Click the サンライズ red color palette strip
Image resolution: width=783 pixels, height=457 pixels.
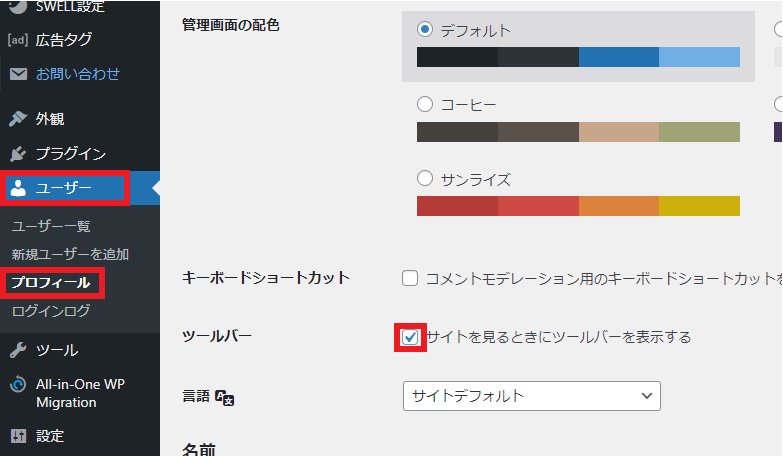click(578, 206)
